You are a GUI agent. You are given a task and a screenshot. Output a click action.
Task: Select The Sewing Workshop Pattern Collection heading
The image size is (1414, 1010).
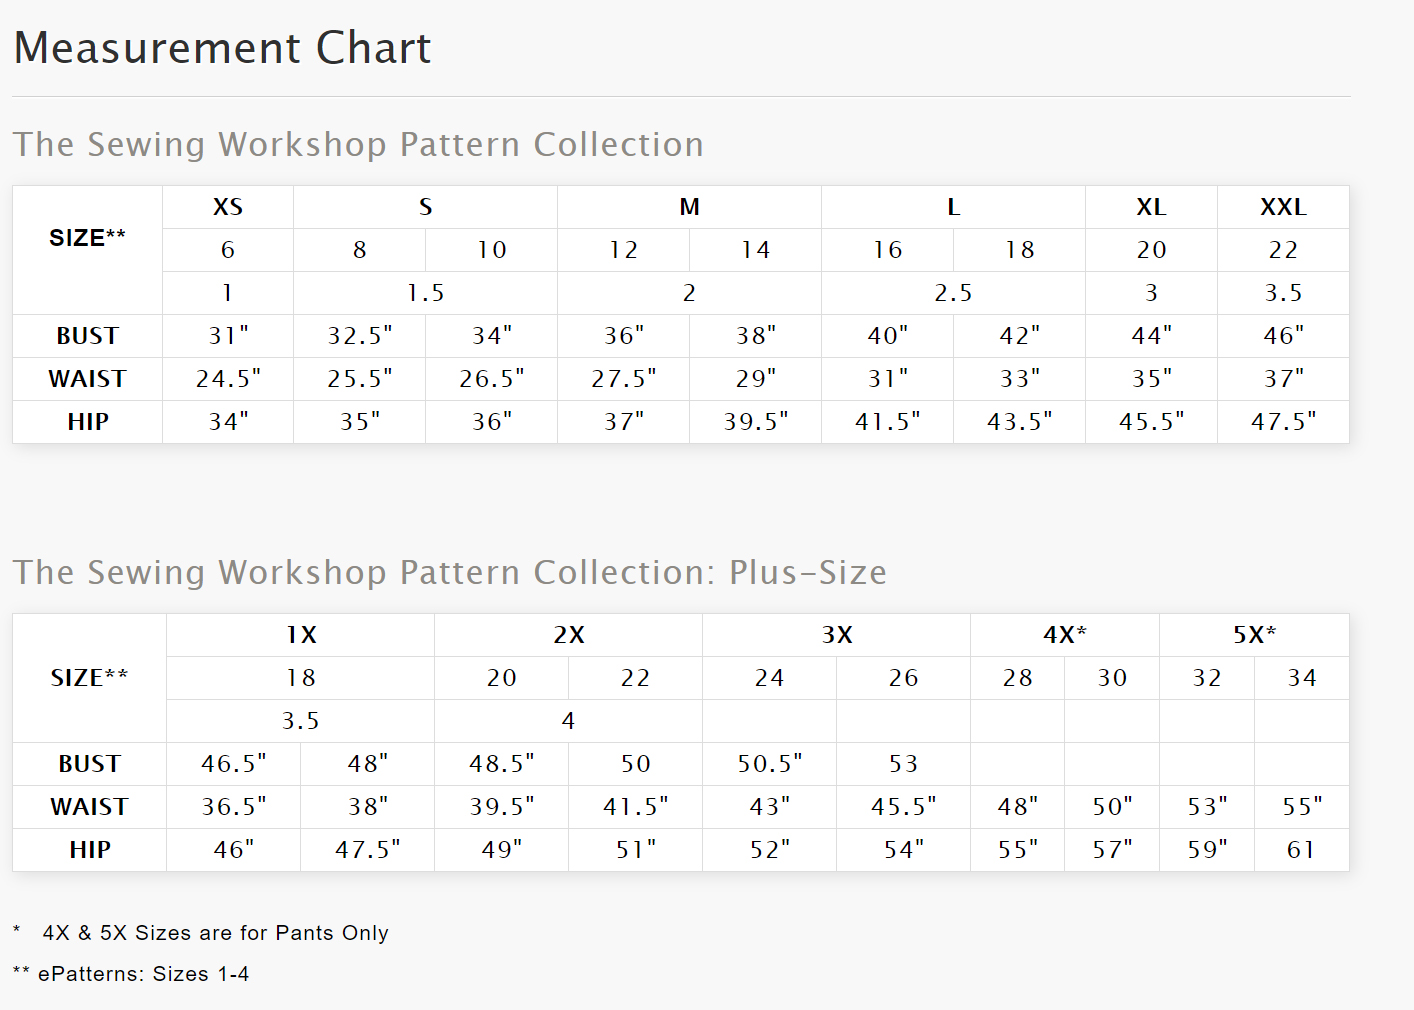tap(358, 144)
